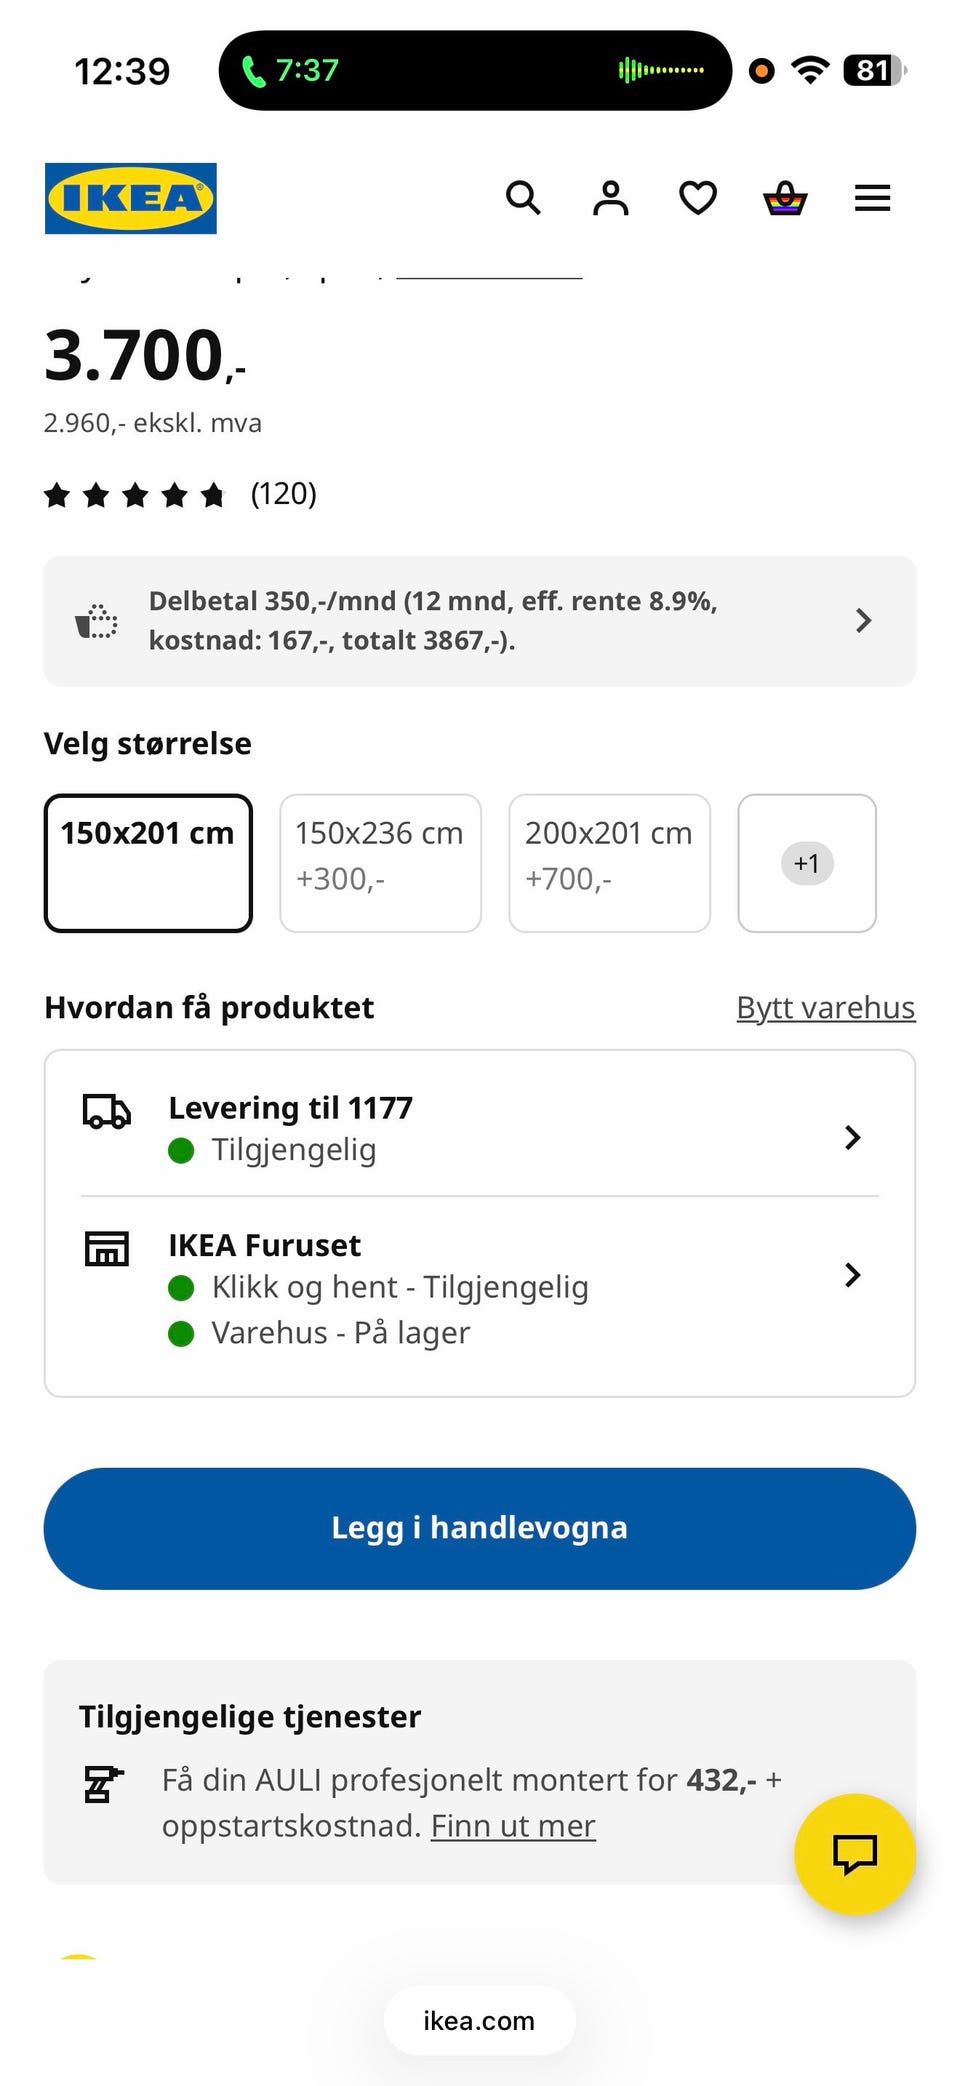Open the Finn ut mer link

[x=513, y=1826]
